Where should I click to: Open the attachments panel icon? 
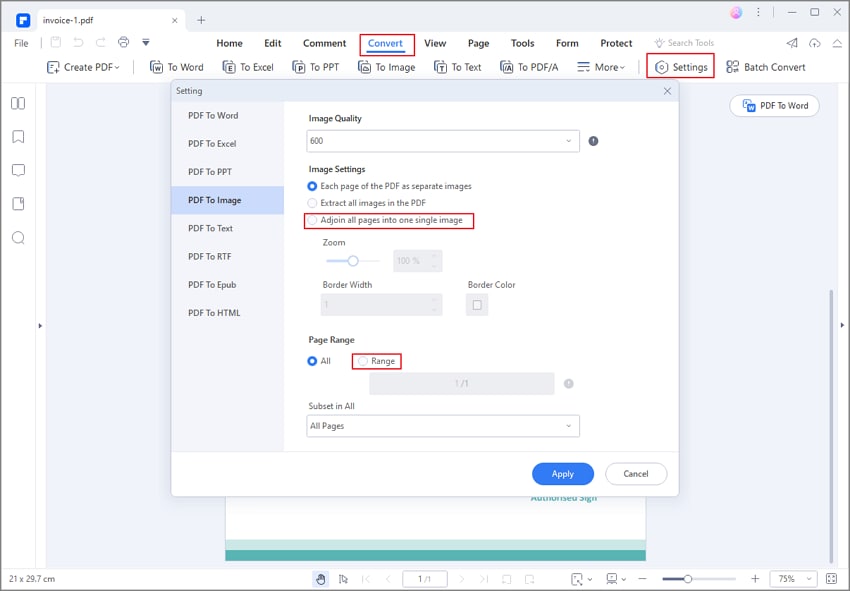coord(18,204)
